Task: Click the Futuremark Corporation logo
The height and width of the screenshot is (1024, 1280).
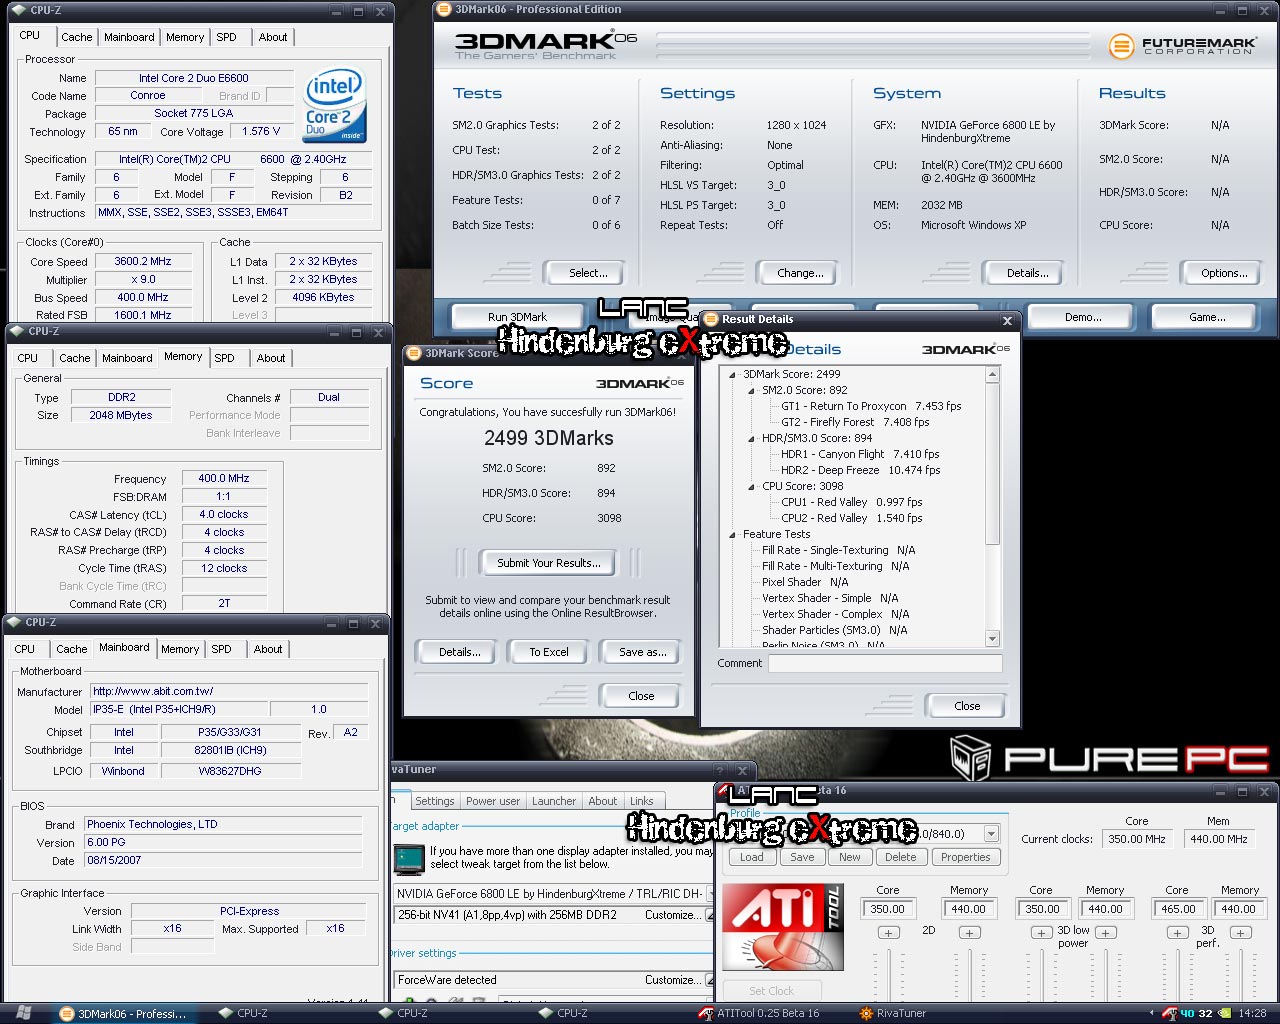Action: 1183,46
